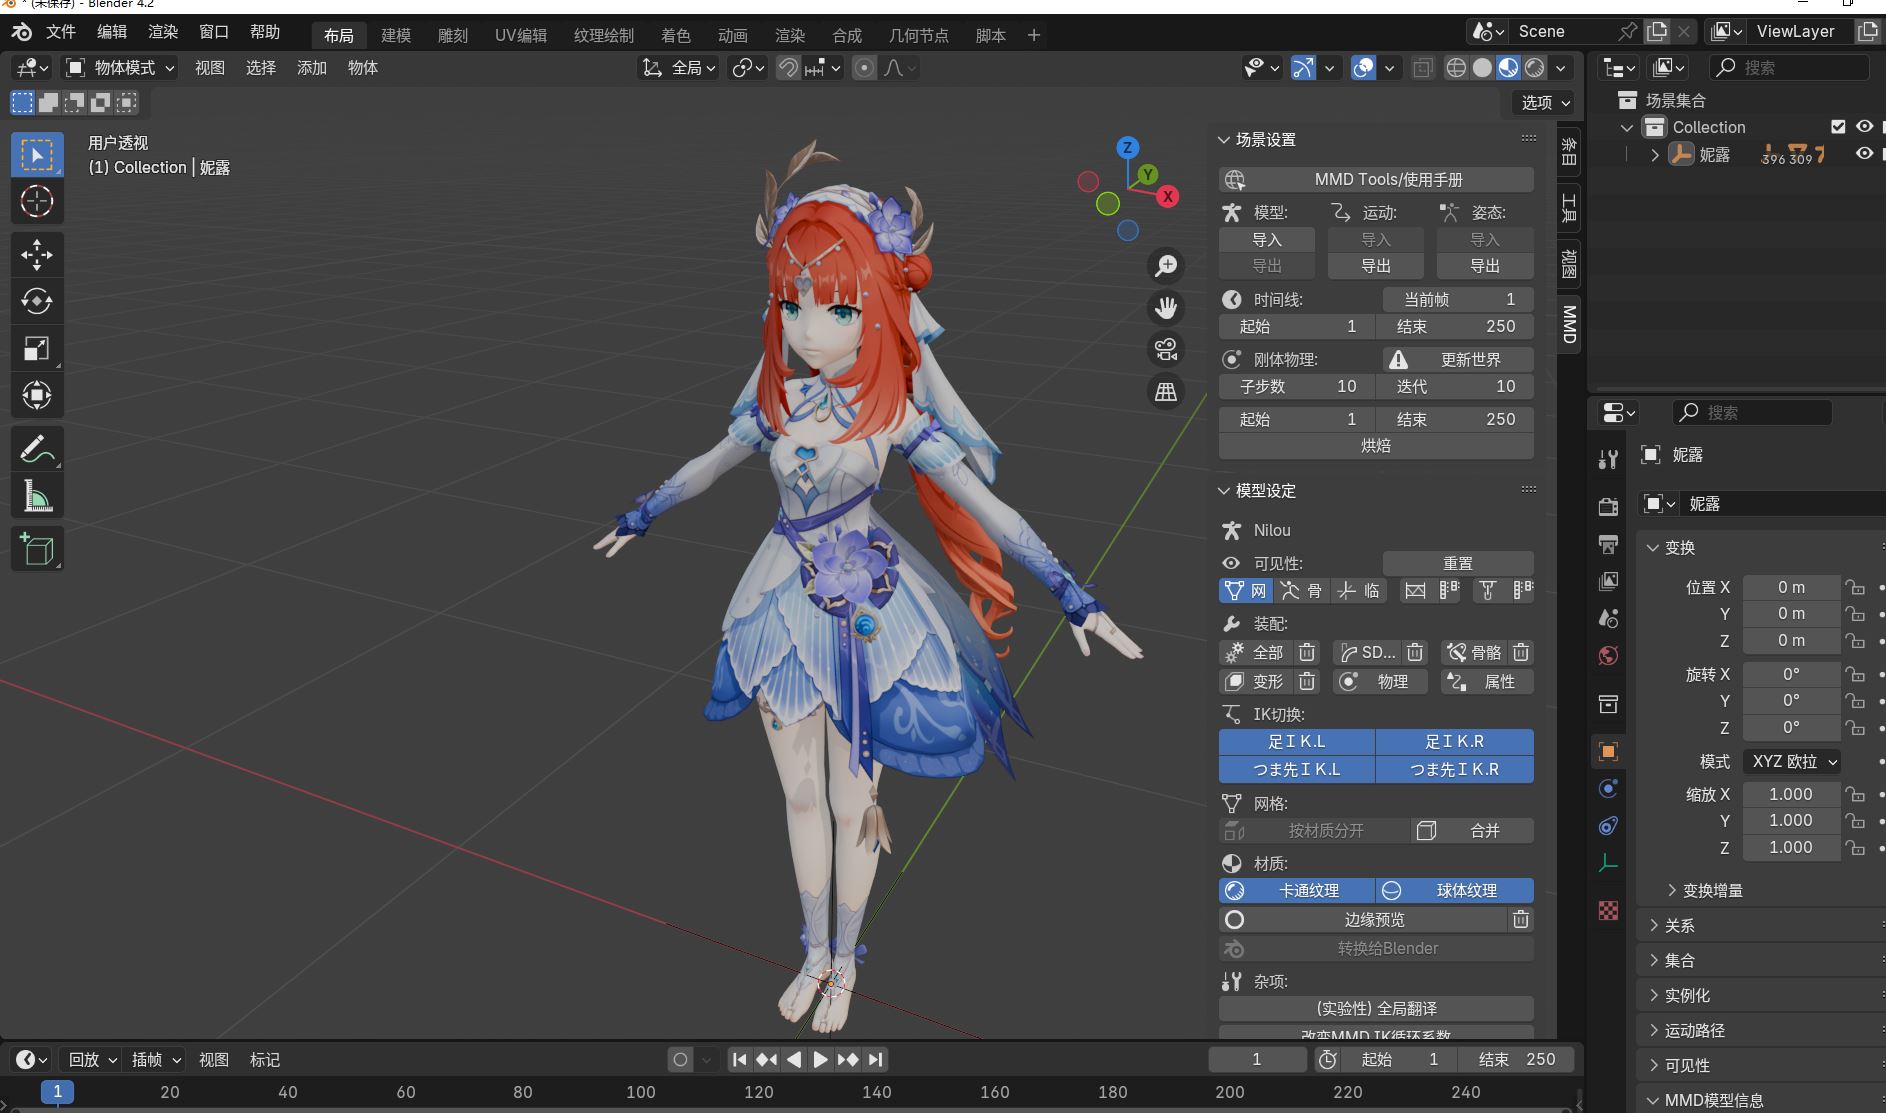Activate the Annotate pencil tool
The height and width of the screenshot is (1113, 1886).
pos(37,449)
